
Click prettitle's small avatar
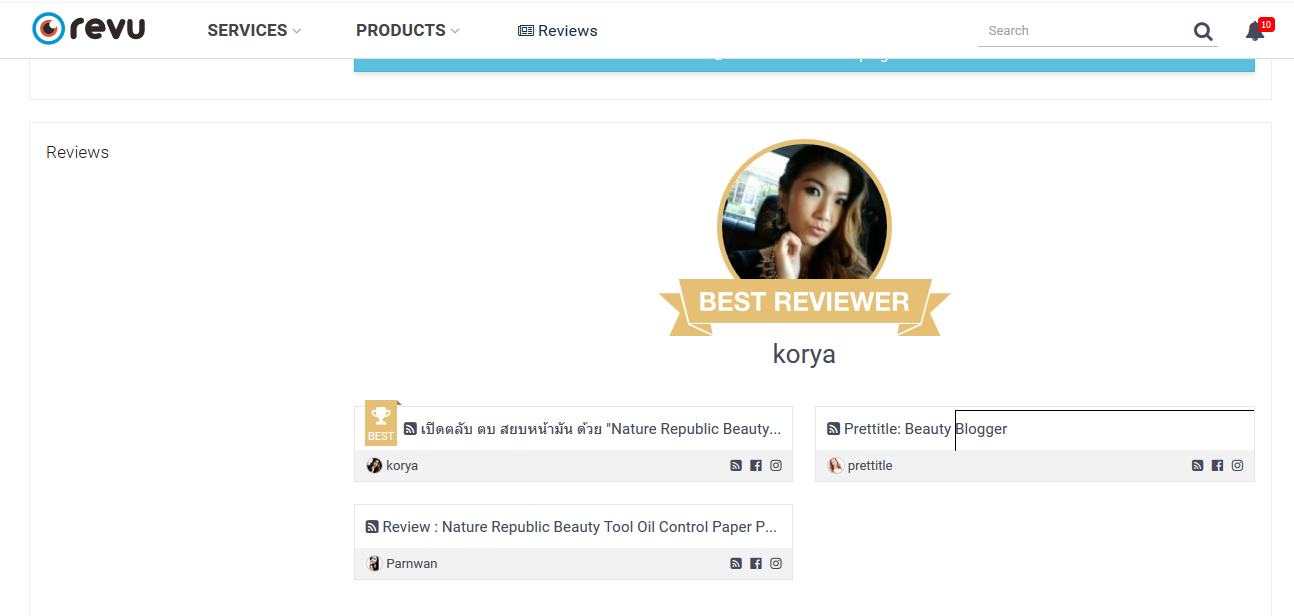point(836,466)
